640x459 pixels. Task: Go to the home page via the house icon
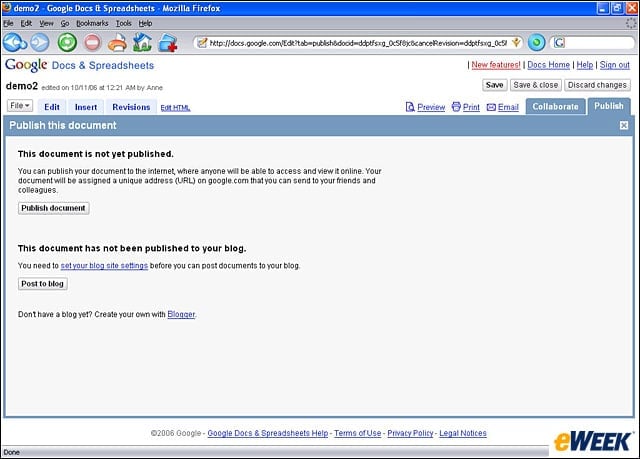pyautogui.click(x=142, y=42)
